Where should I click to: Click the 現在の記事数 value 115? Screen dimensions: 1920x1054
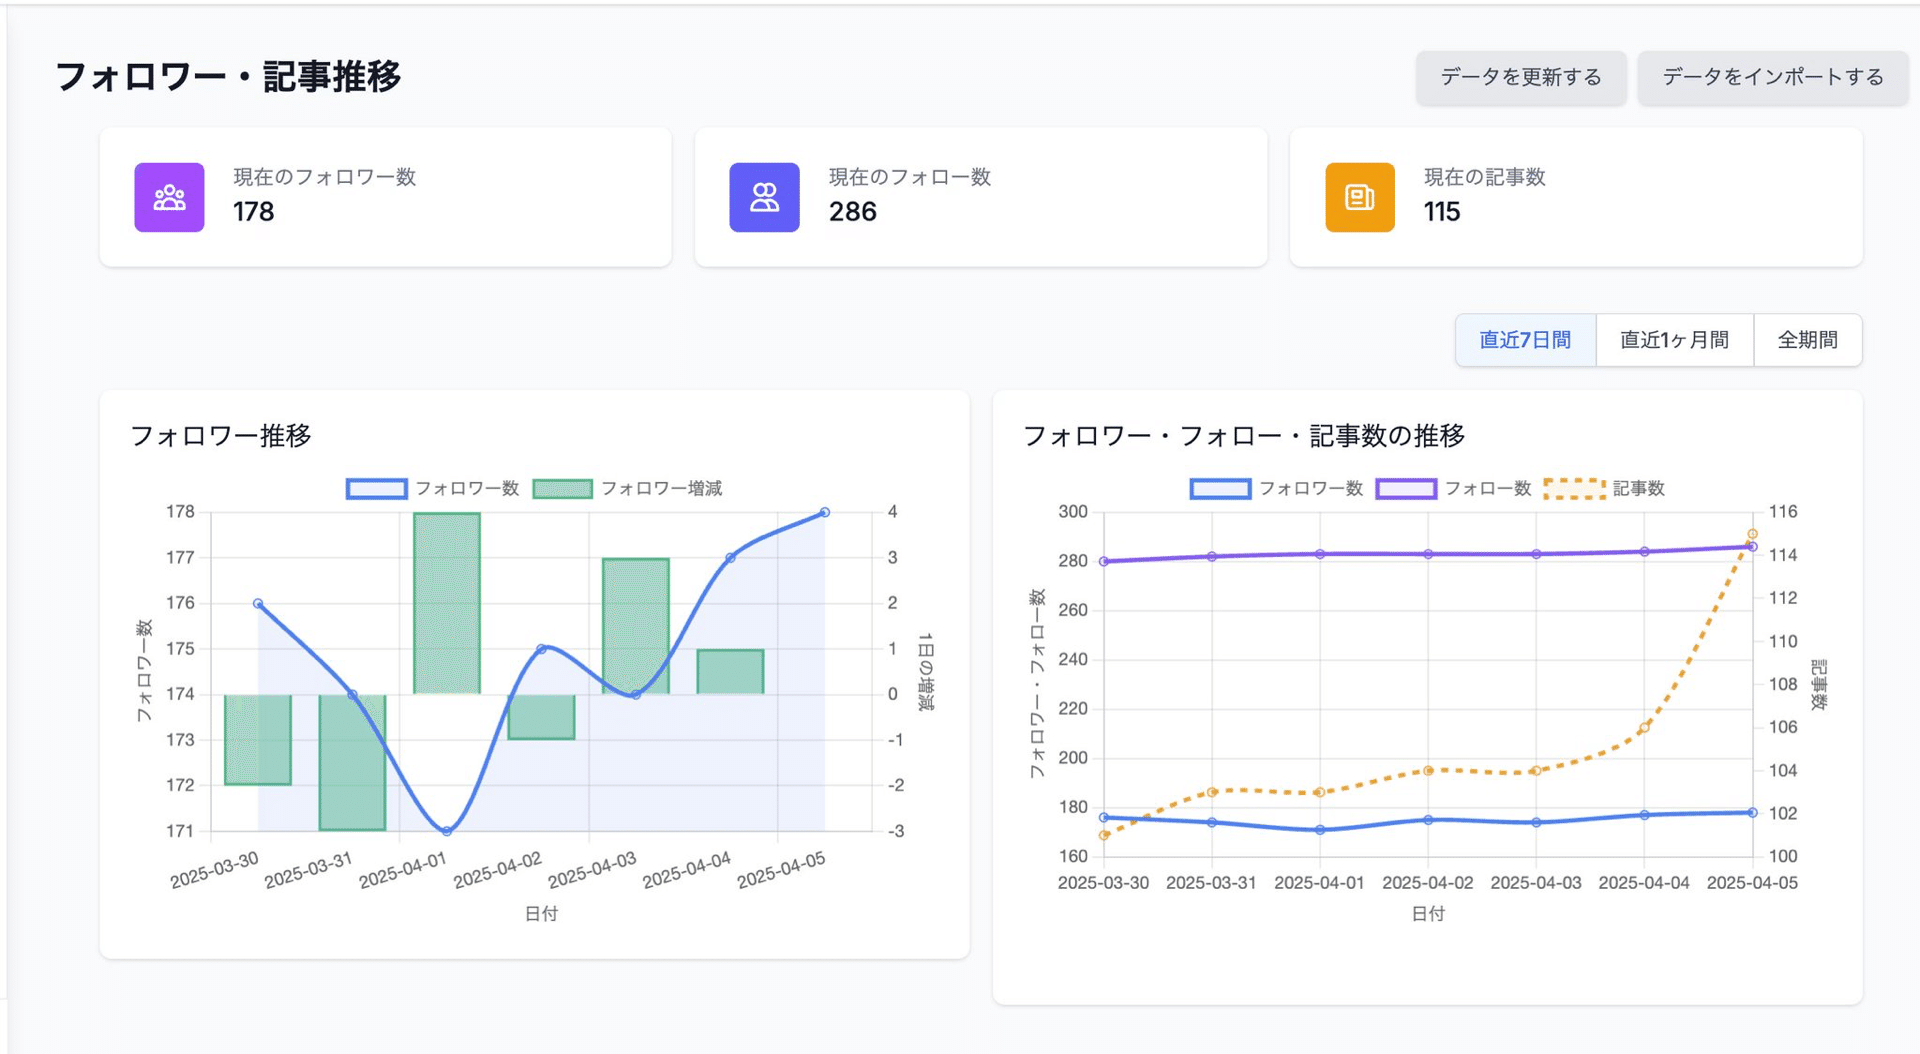[x=1442, y=212]
